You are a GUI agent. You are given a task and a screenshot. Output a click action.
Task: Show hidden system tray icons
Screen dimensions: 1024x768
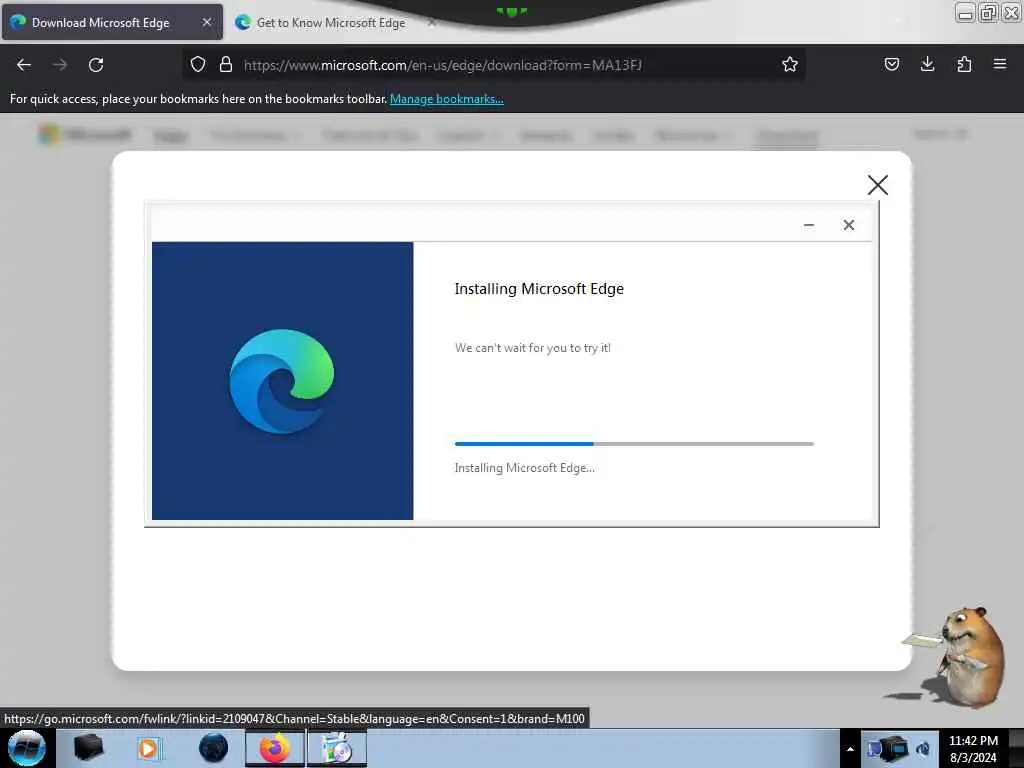coord(850,749)
